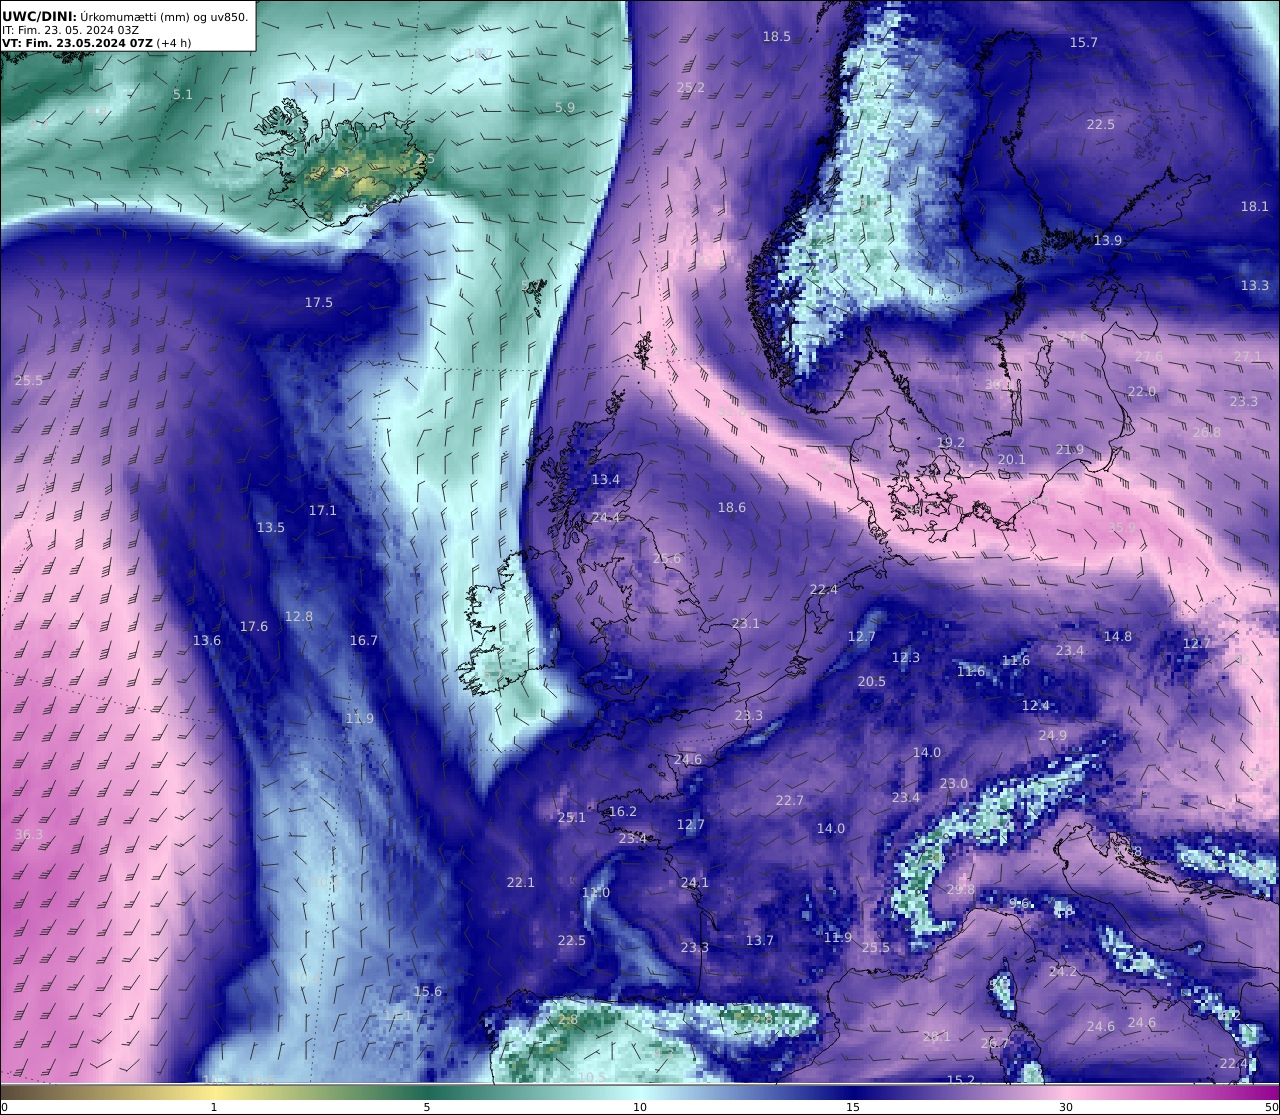Click the 20.5 value label
This screenshot has height=1115, width=1280.
pyautogui.click(x=872, y=681)
